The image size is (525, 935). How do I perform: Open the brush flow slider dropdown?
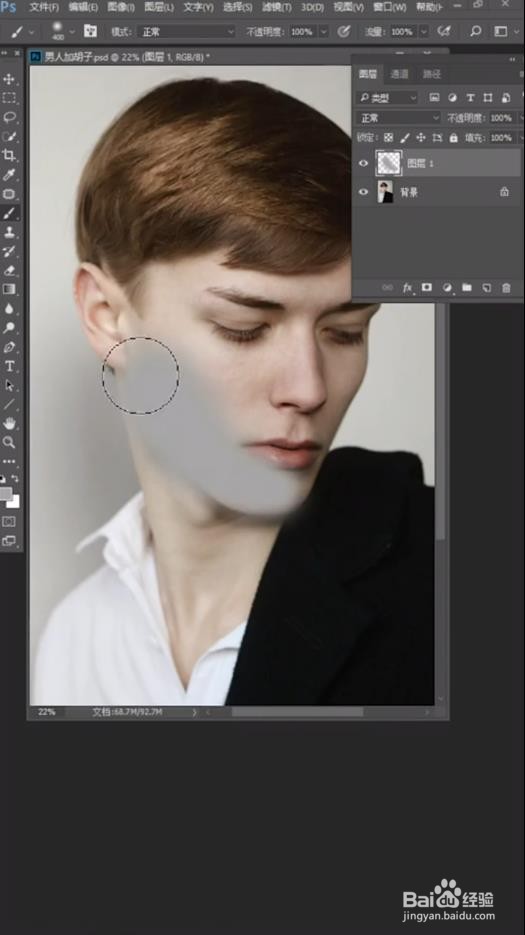click(424, 32)
